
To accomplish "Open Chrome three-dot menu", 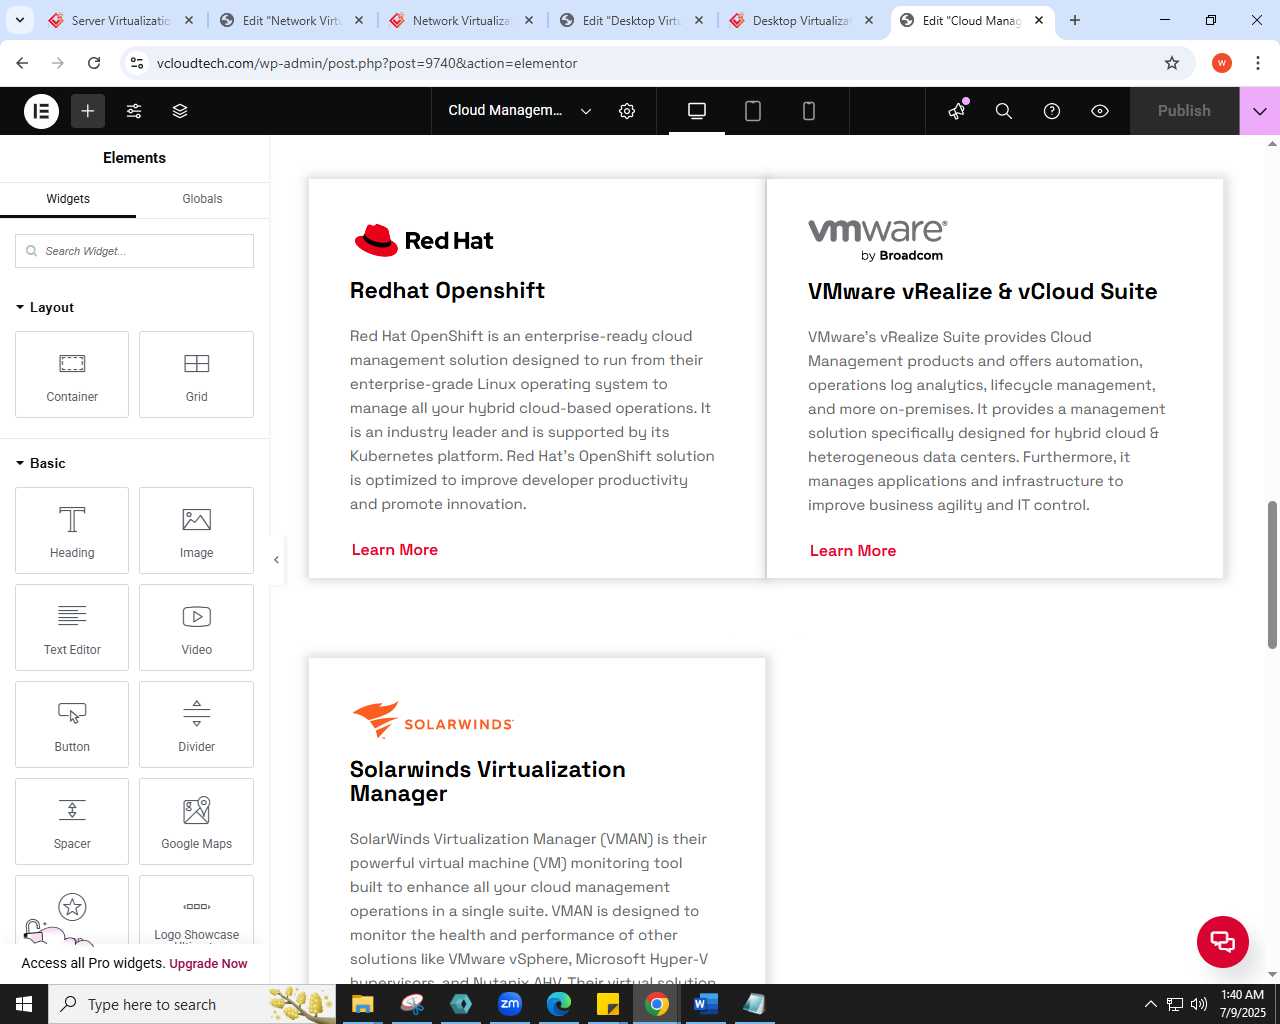I will [1257, 63].
